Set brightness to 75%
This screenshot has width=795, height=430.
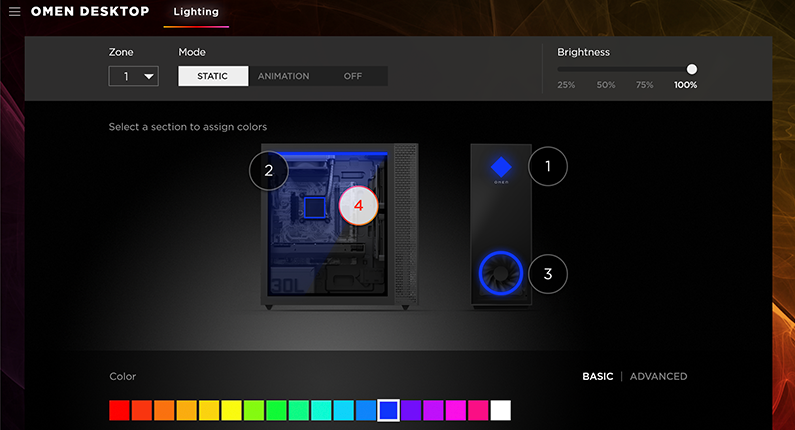coord(644,85)
